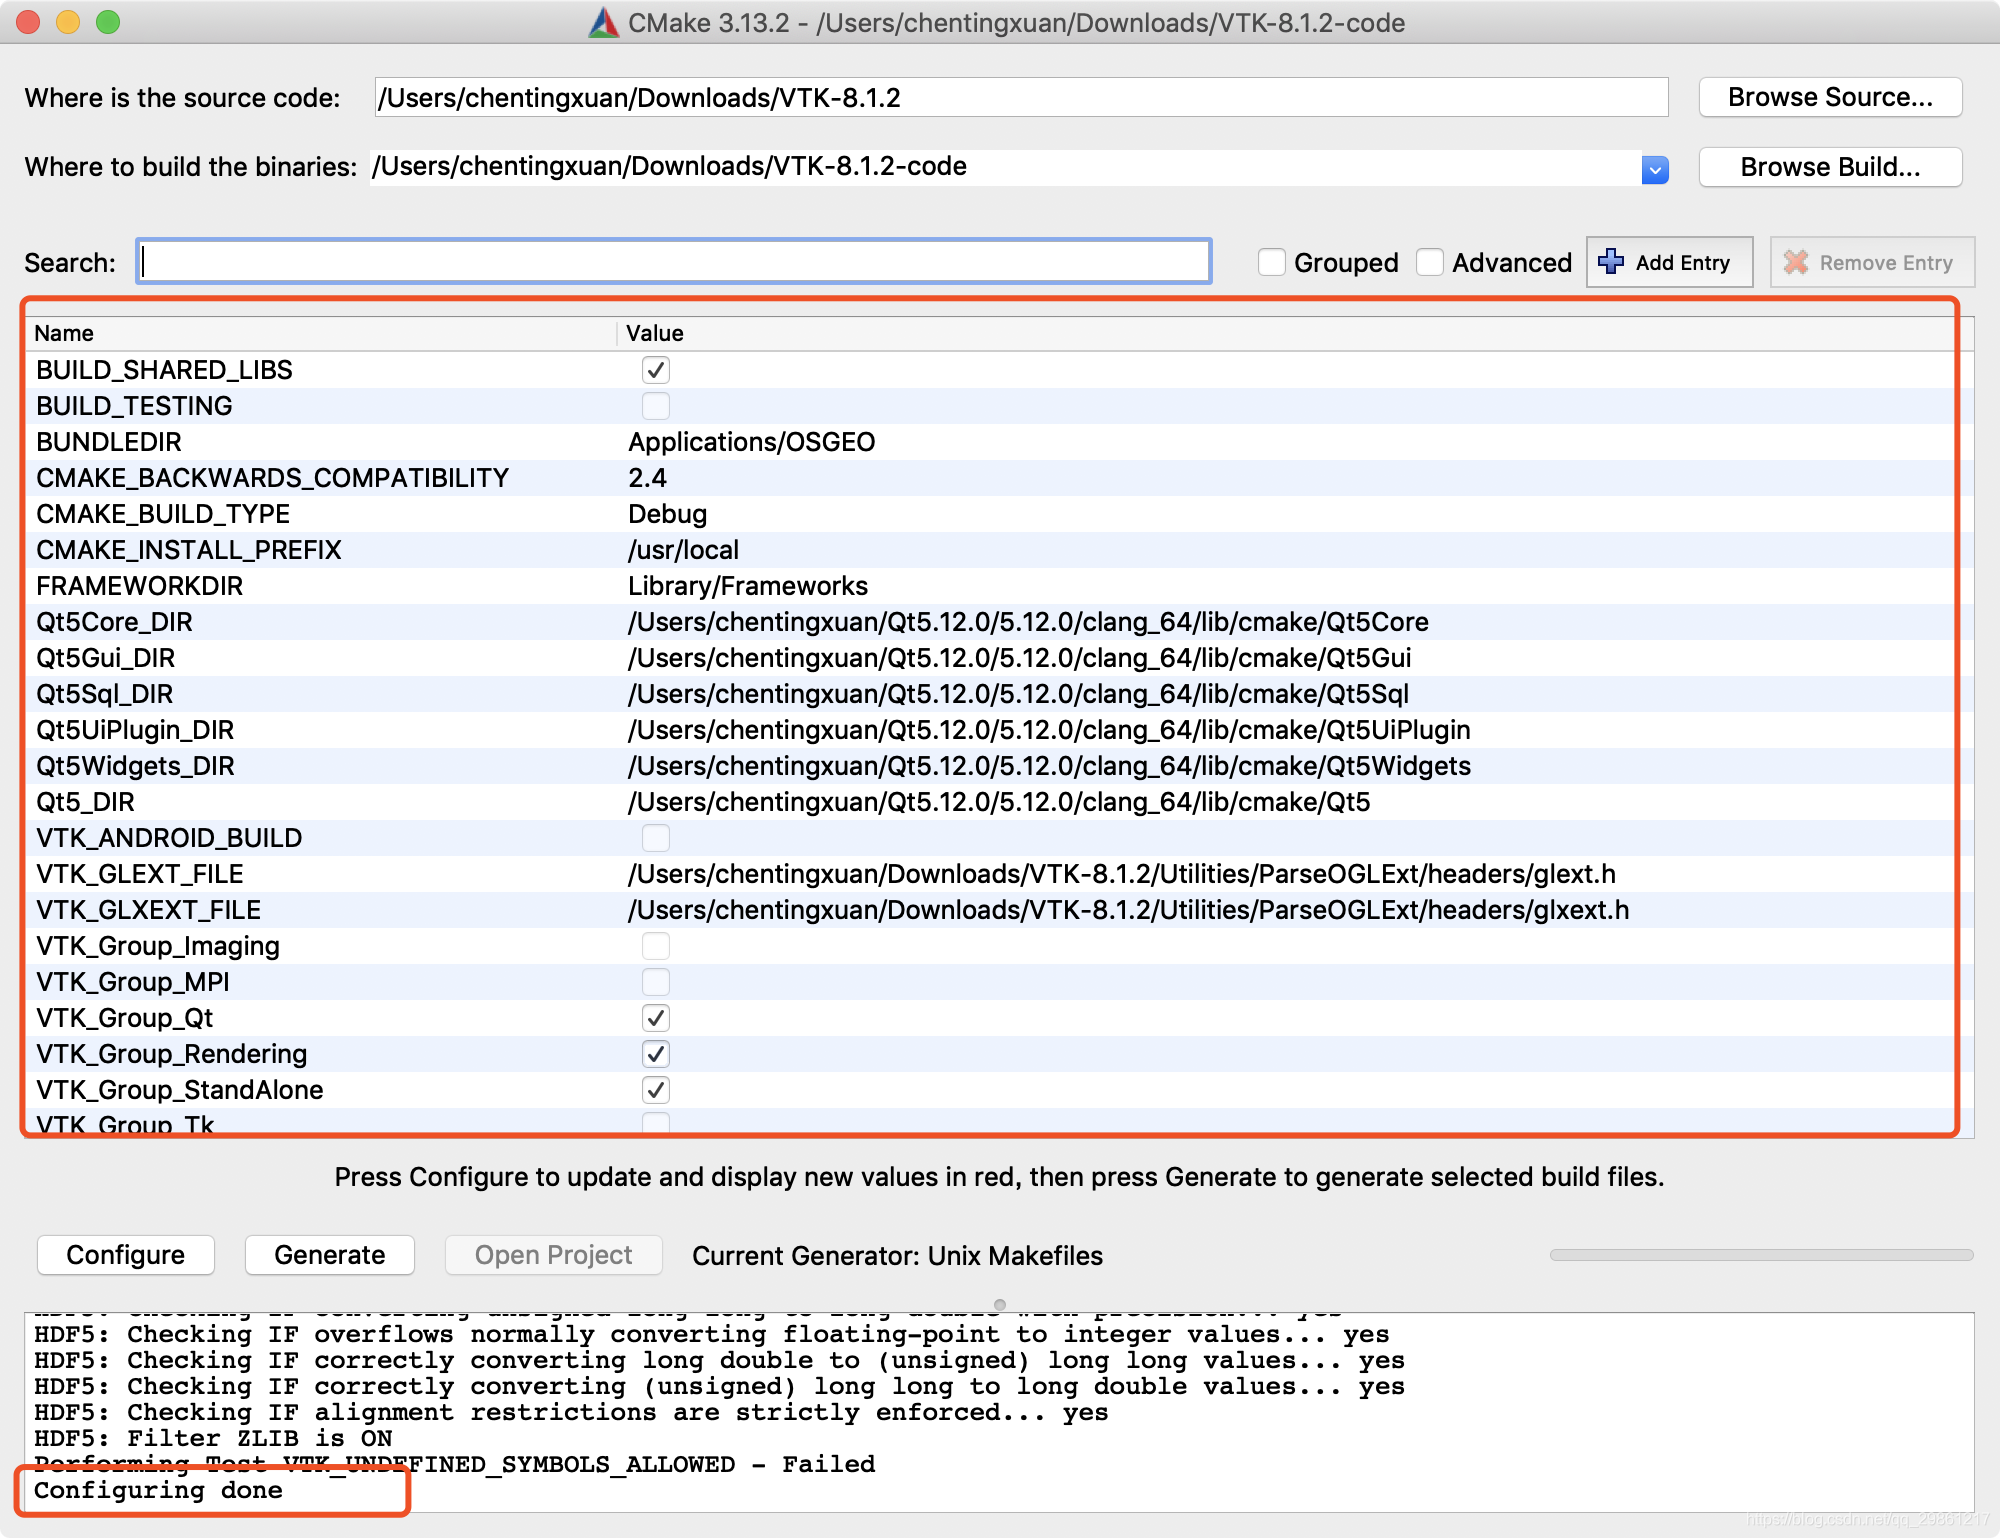2000x1538 pixels.
Task: Toggle the Grouped checkbox
Action: (1272, 262)
